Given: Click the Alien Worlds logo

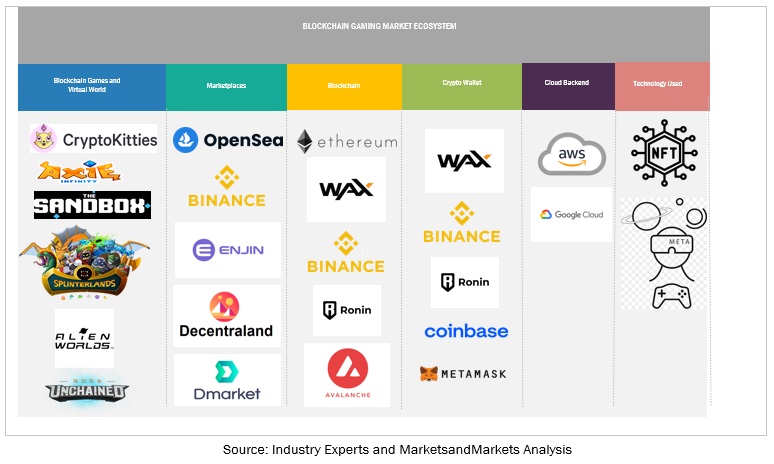Looking at the screenshot, I should pyautogui.click(x=84, y=339).
